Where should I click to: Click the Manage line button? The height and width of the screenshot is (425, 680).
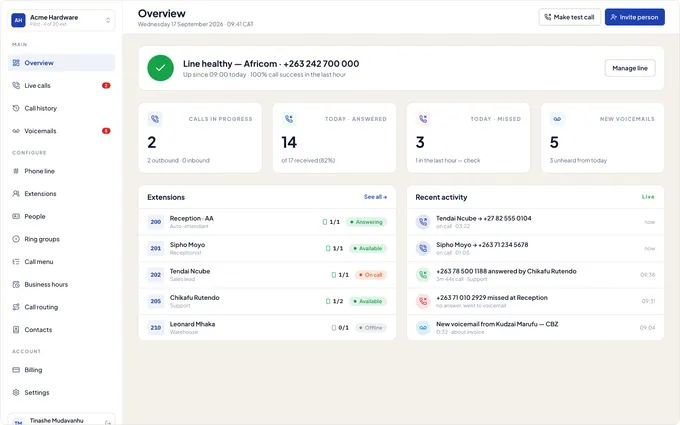630,68
